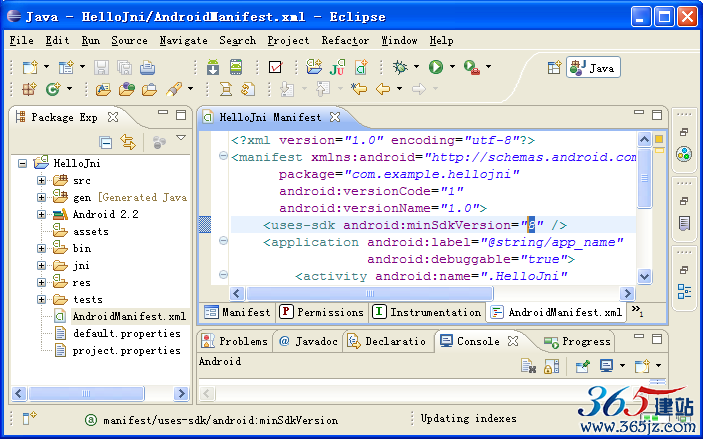Click the Back navigation arrow icon
The width and height of the screenshot is (703, 440).
click(383, 89)
